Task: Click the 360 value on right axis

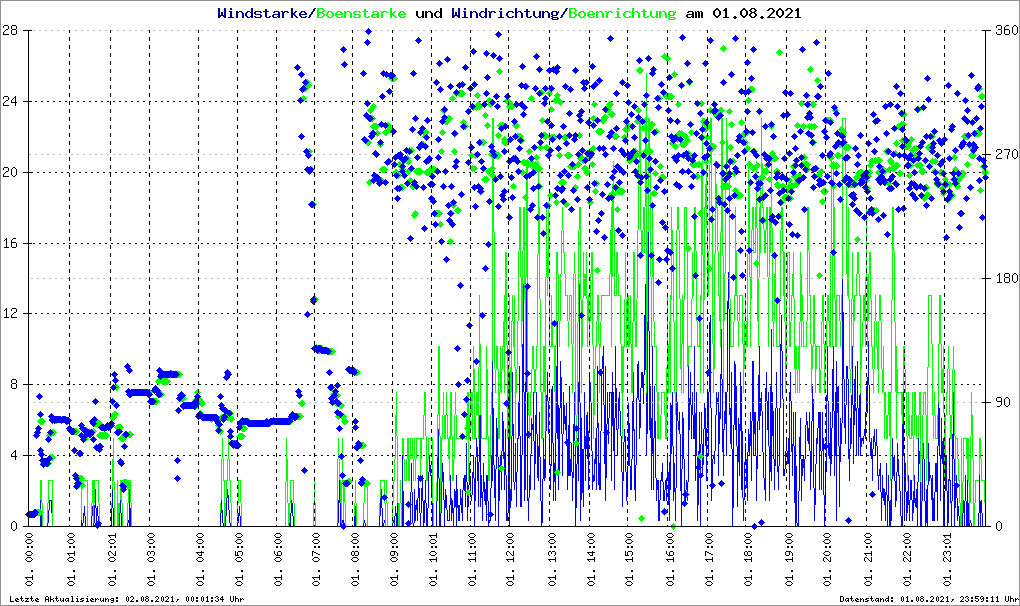Action: coord(1003,31)
